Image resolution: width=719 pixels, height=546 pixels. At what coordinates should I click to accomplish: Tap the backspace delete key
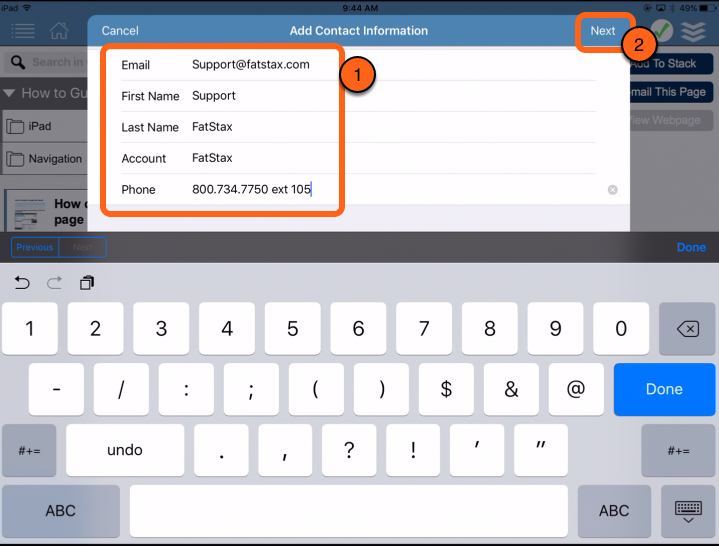click(687, 329)
